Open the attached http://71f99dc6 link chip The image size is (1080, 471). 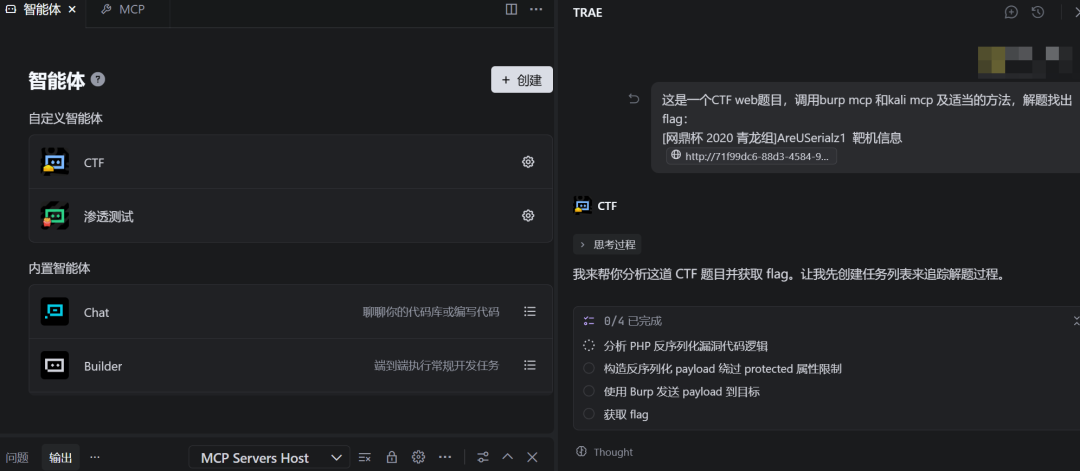click(x=751, y=156)
